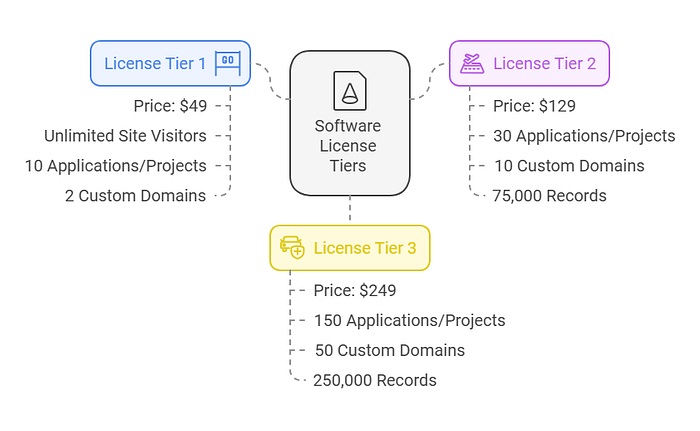Click the 10 Applications/Projects text

click(x=116, y=166)
